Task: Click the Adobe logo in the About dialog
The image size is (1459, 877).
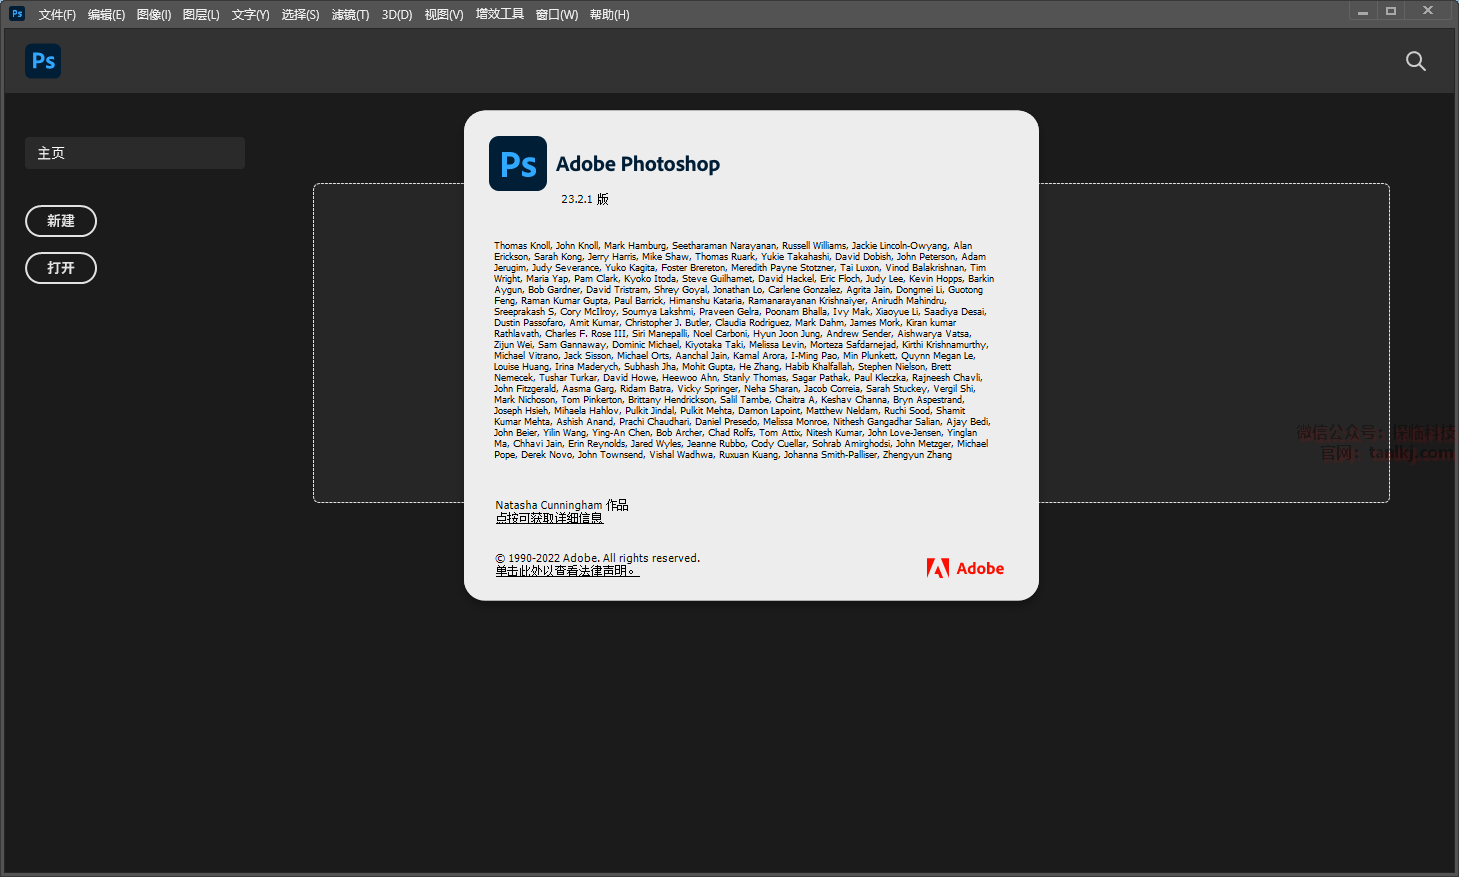Action: pyautogui.click(x=965, y=568)
